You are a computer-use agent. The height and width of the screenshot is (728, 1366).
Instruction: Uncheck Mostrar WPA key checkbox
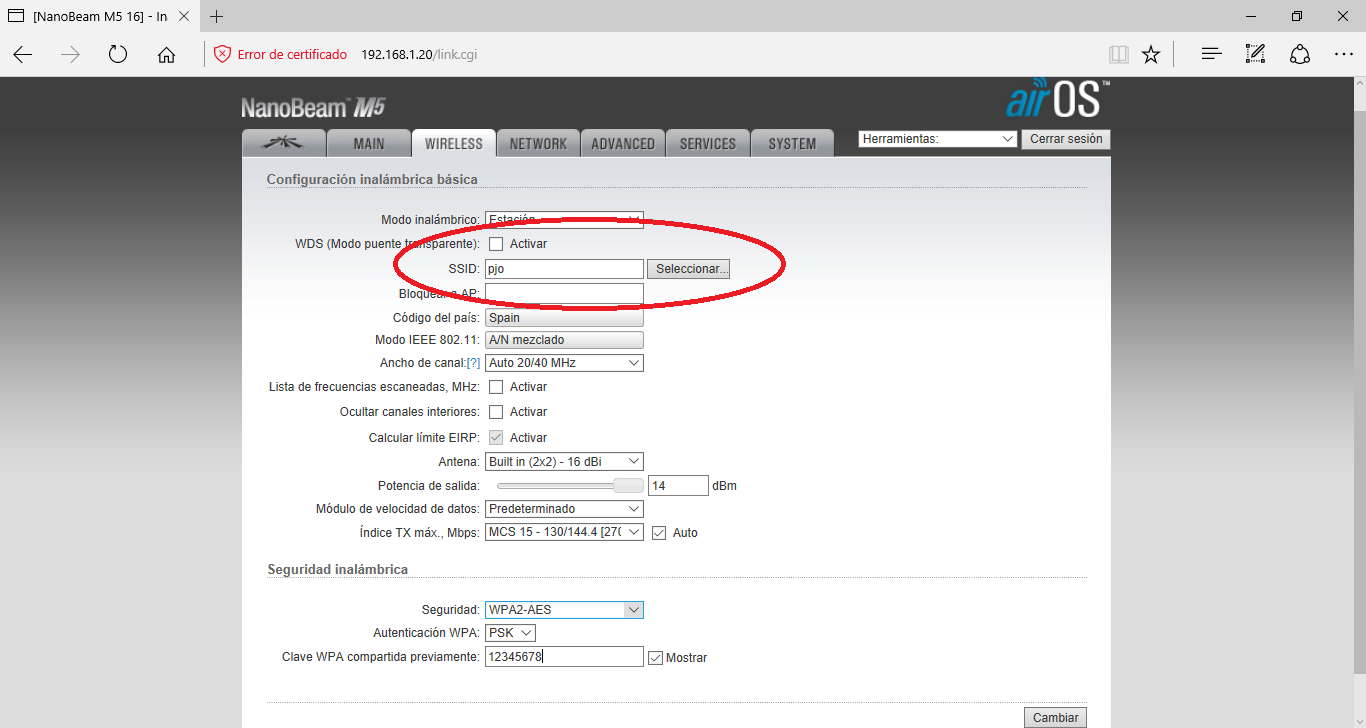655,658
